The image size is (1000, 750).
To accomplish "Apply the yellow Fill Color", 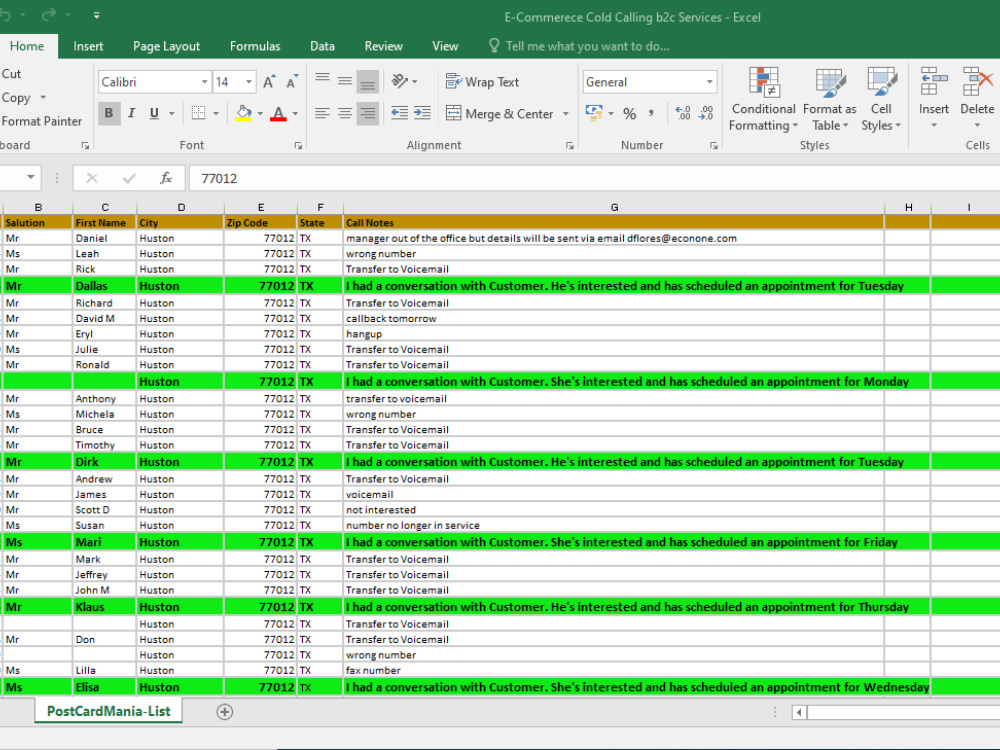I will point(244,114).
